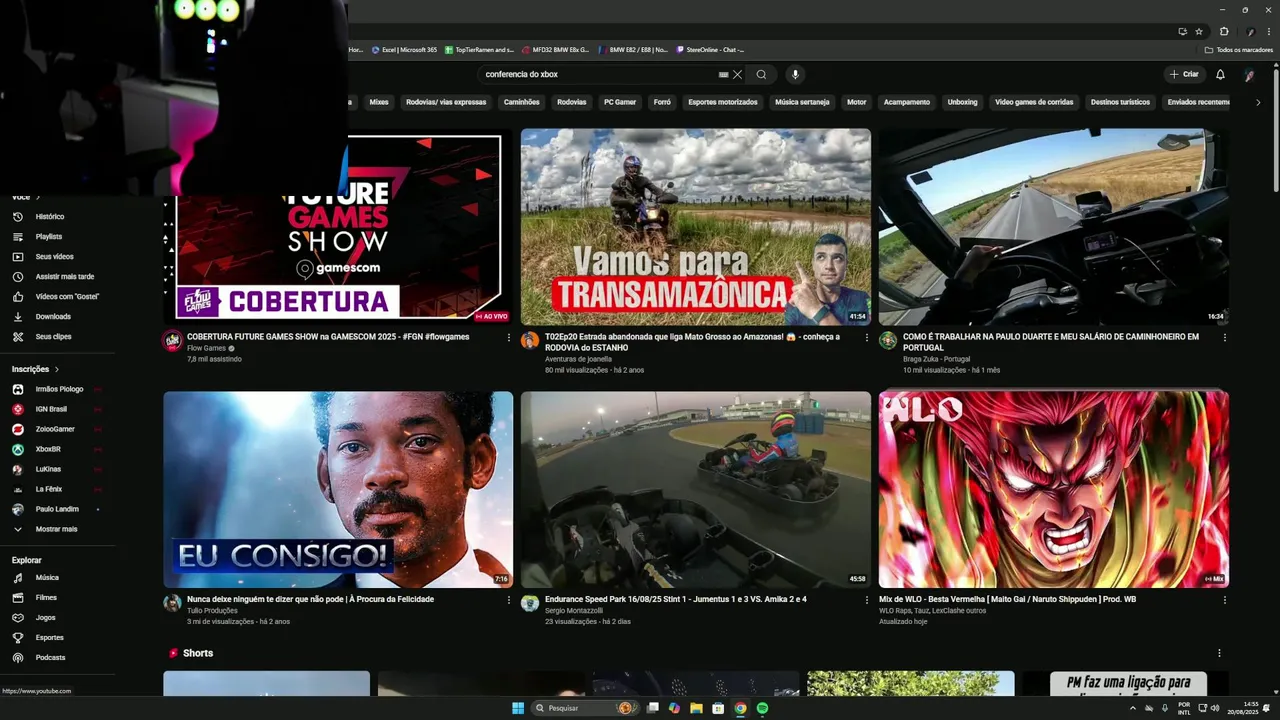Open the LuKinas subscription
1280x720 pixels.
48,469
